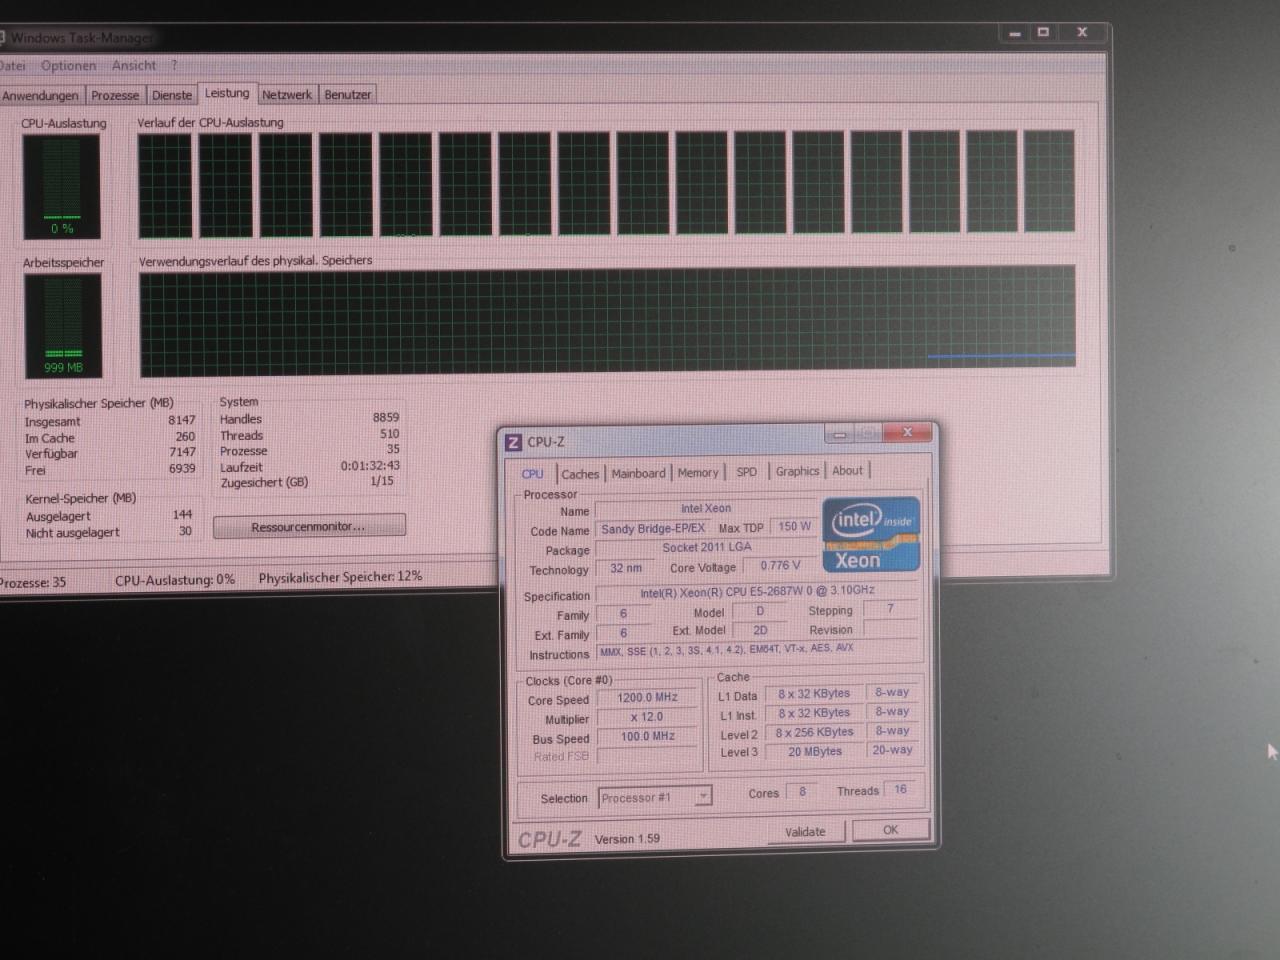The width and height of the screenshot is (1280, 960).
Task: Click the Validate button in CPU-Z
Action: click(805, 832)
